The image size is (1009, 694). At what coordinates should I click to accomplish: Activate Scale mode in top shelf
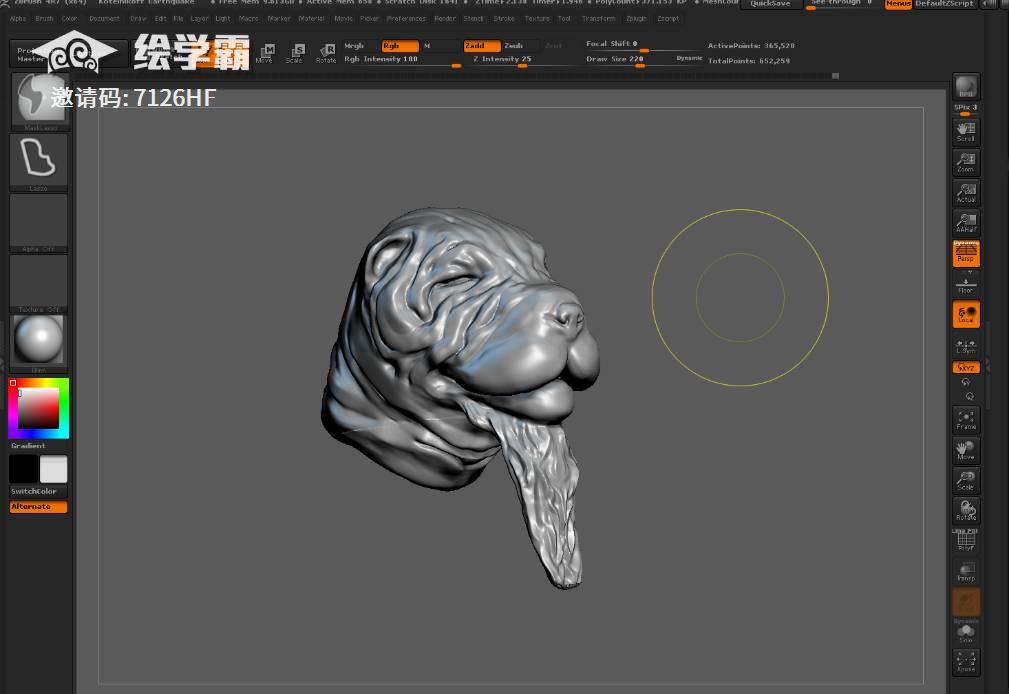(295, 52)
